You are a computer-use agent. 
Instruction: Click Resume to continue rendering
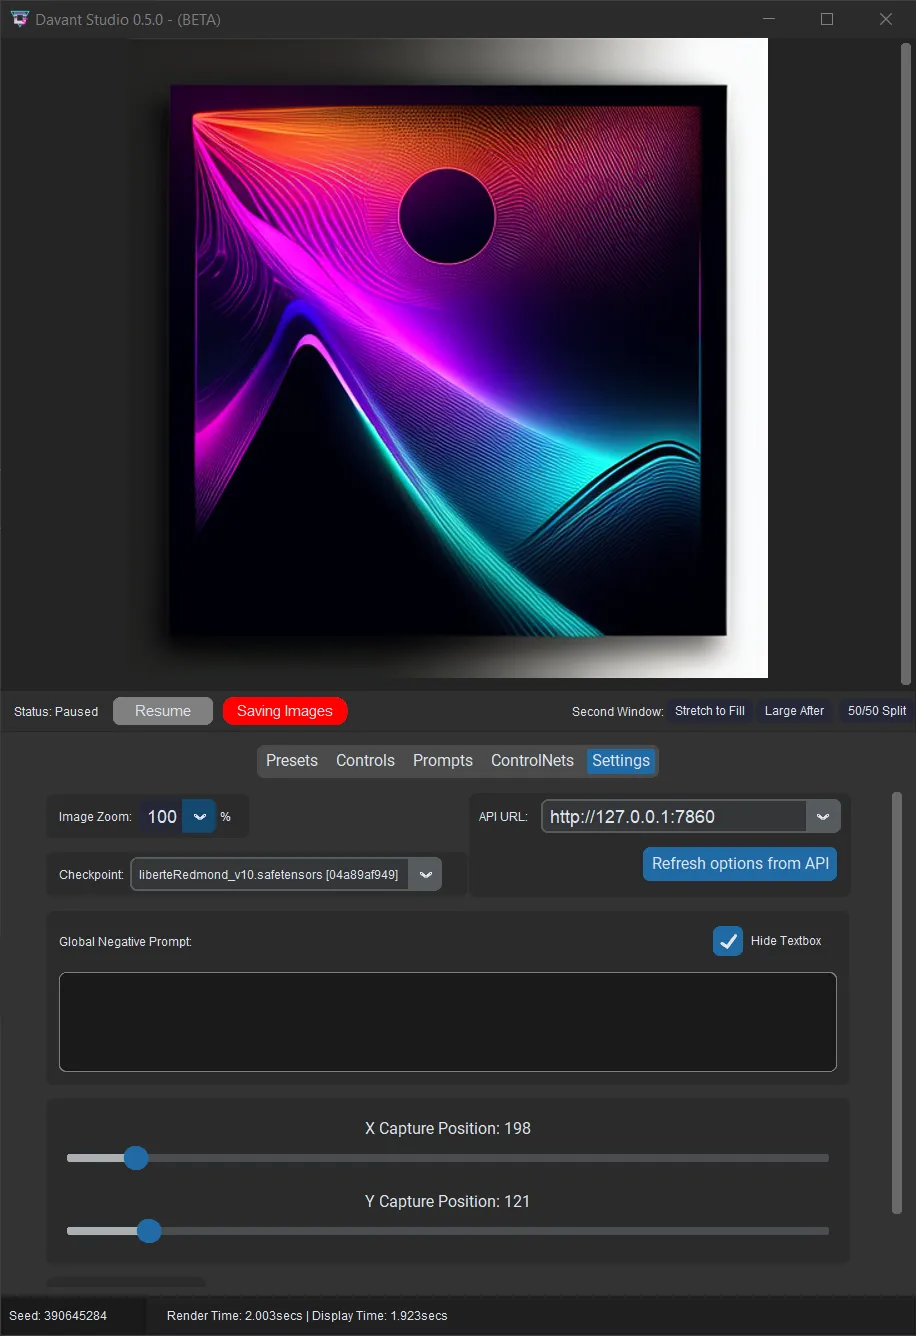pyautogui.click(x=162, y=711)
